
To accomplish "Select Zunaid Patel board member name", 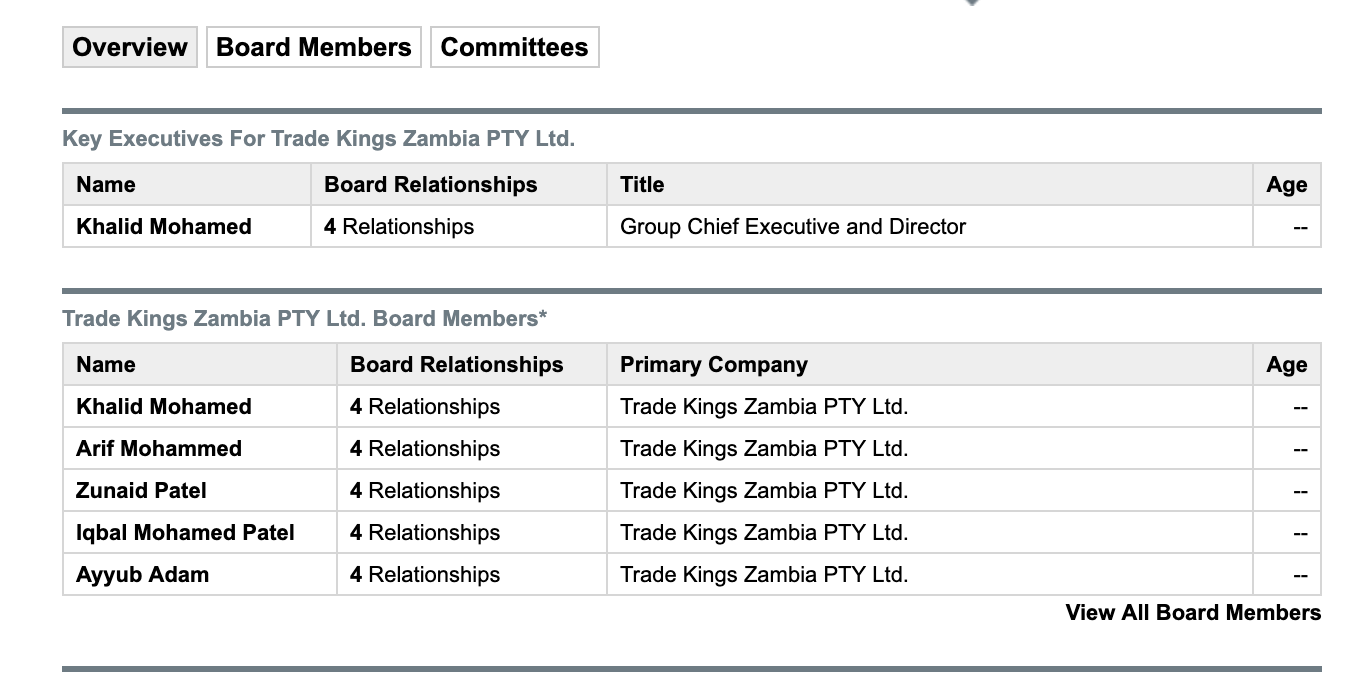I will pyautogui.click(x=142, y=491).
